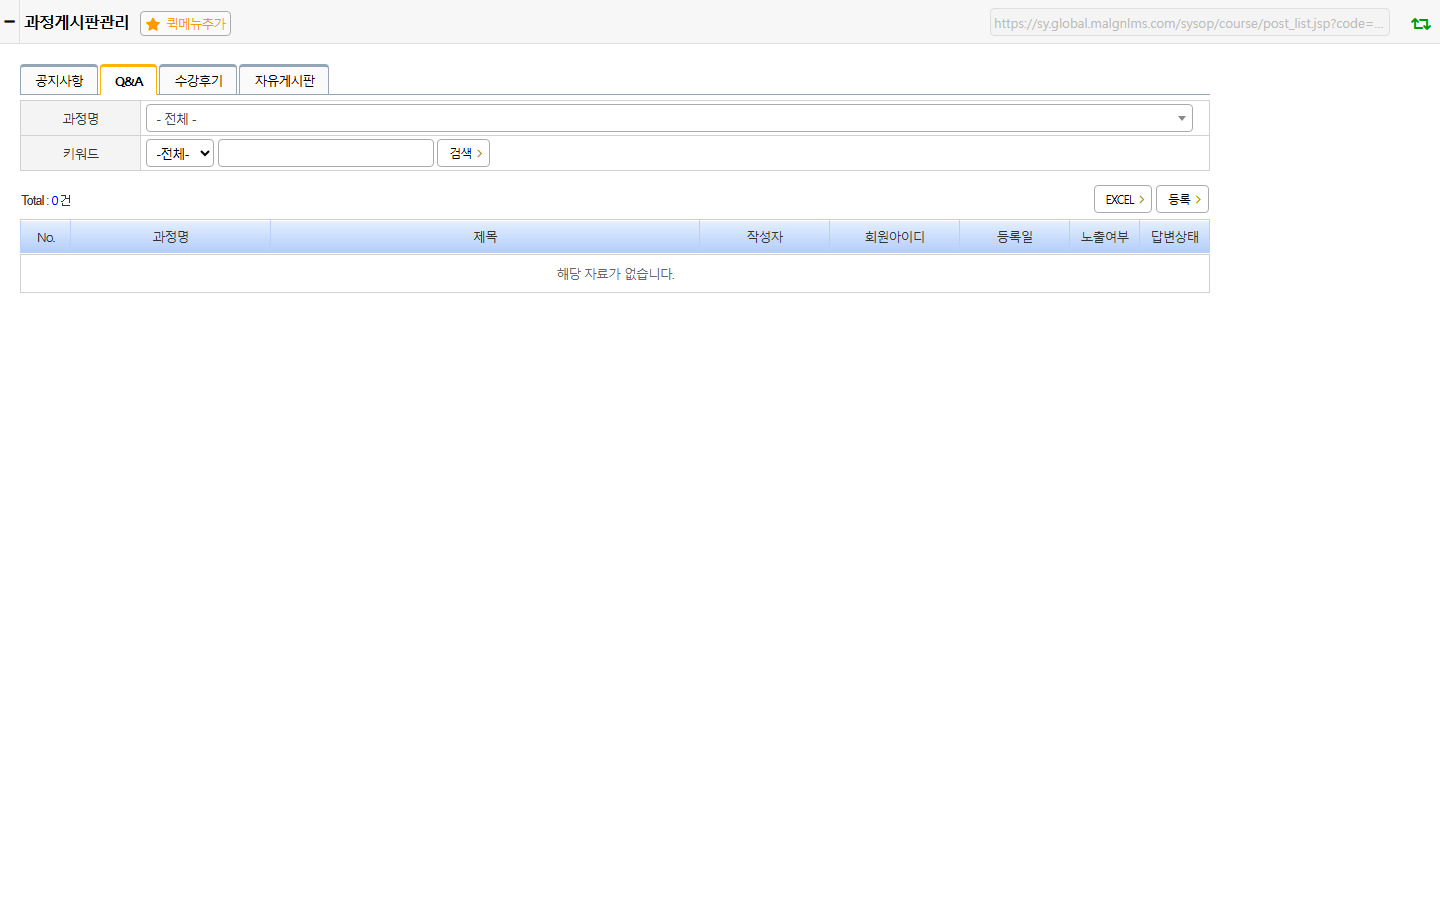Image resolution: width=1440 pixels, height=900 pixels.
Task: Go to the 자유게시판 tab
Action: pos(284,80)
